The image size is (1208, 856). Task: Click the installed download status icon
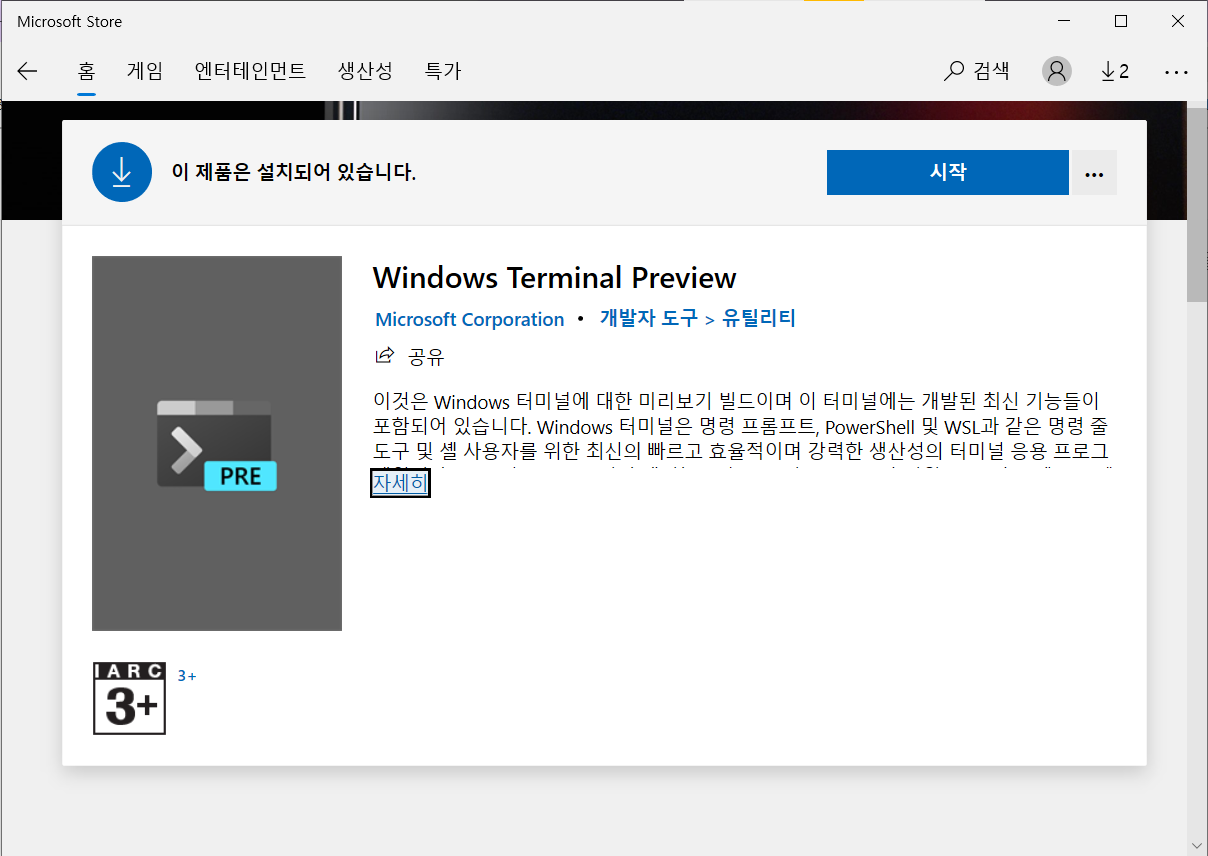click(122, 172)
